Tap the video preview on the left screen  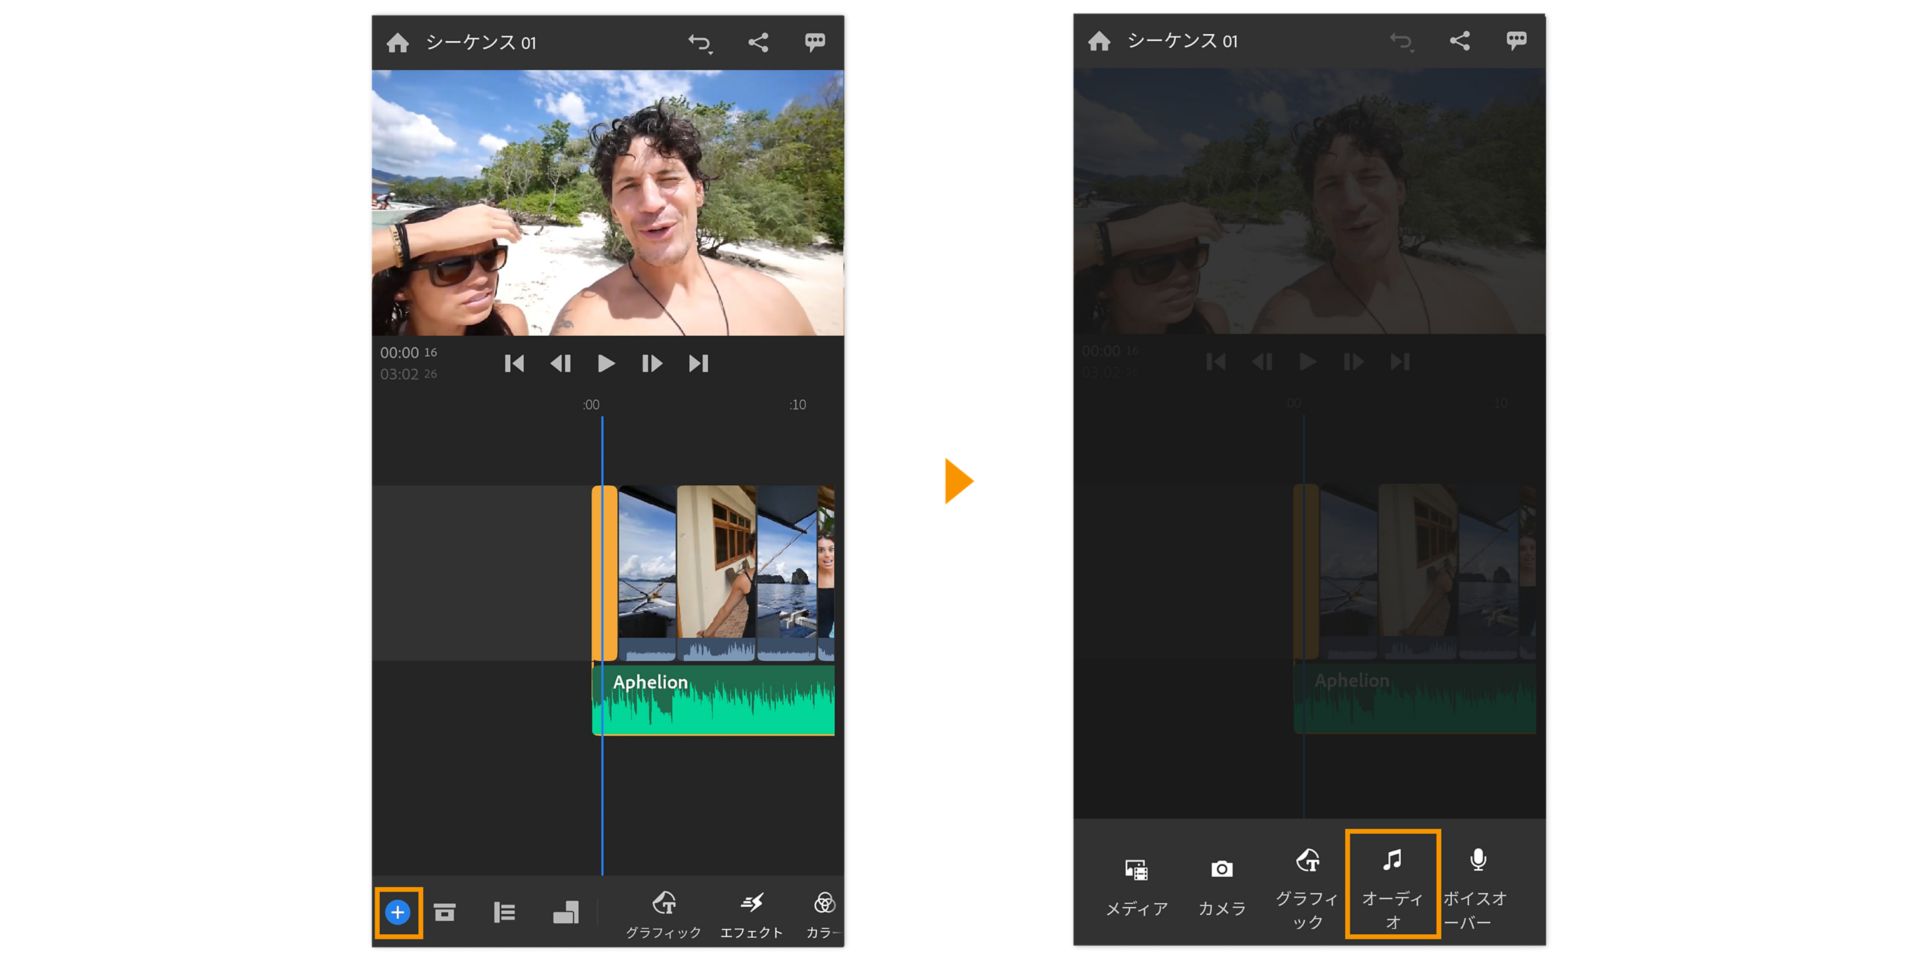[x=608, y=203]
